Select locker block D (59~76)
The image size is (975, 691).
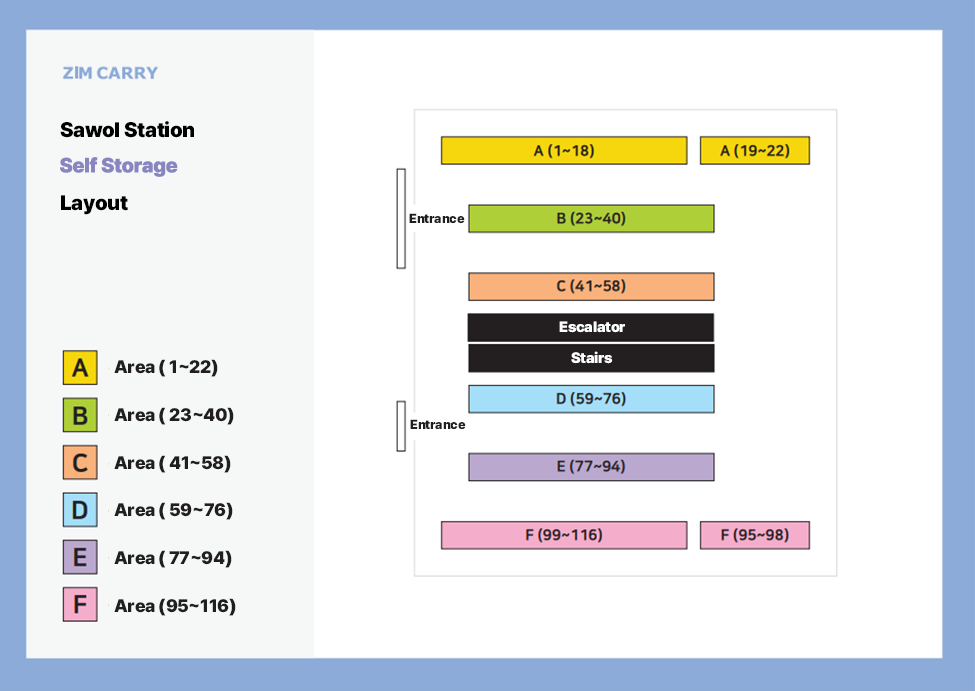click(591, 399)
